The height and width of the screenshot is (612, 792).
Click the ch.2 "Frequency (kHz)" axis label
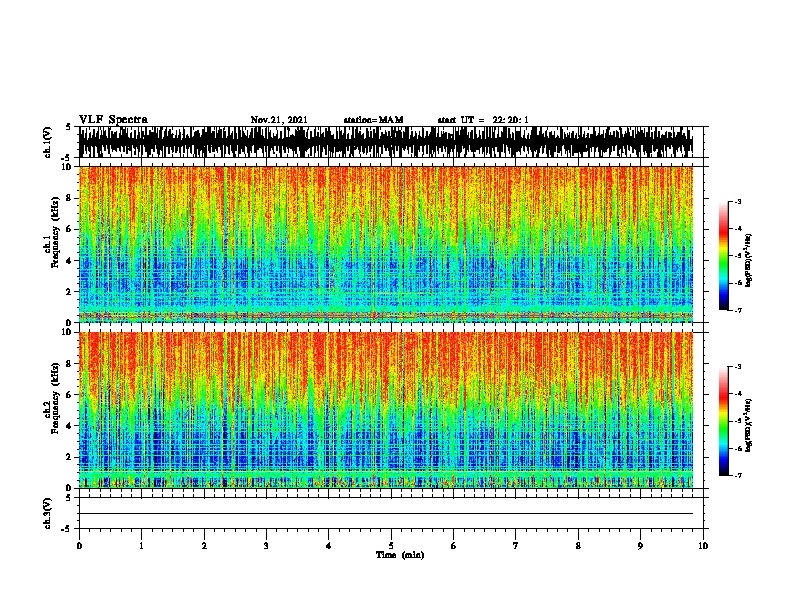56,398
